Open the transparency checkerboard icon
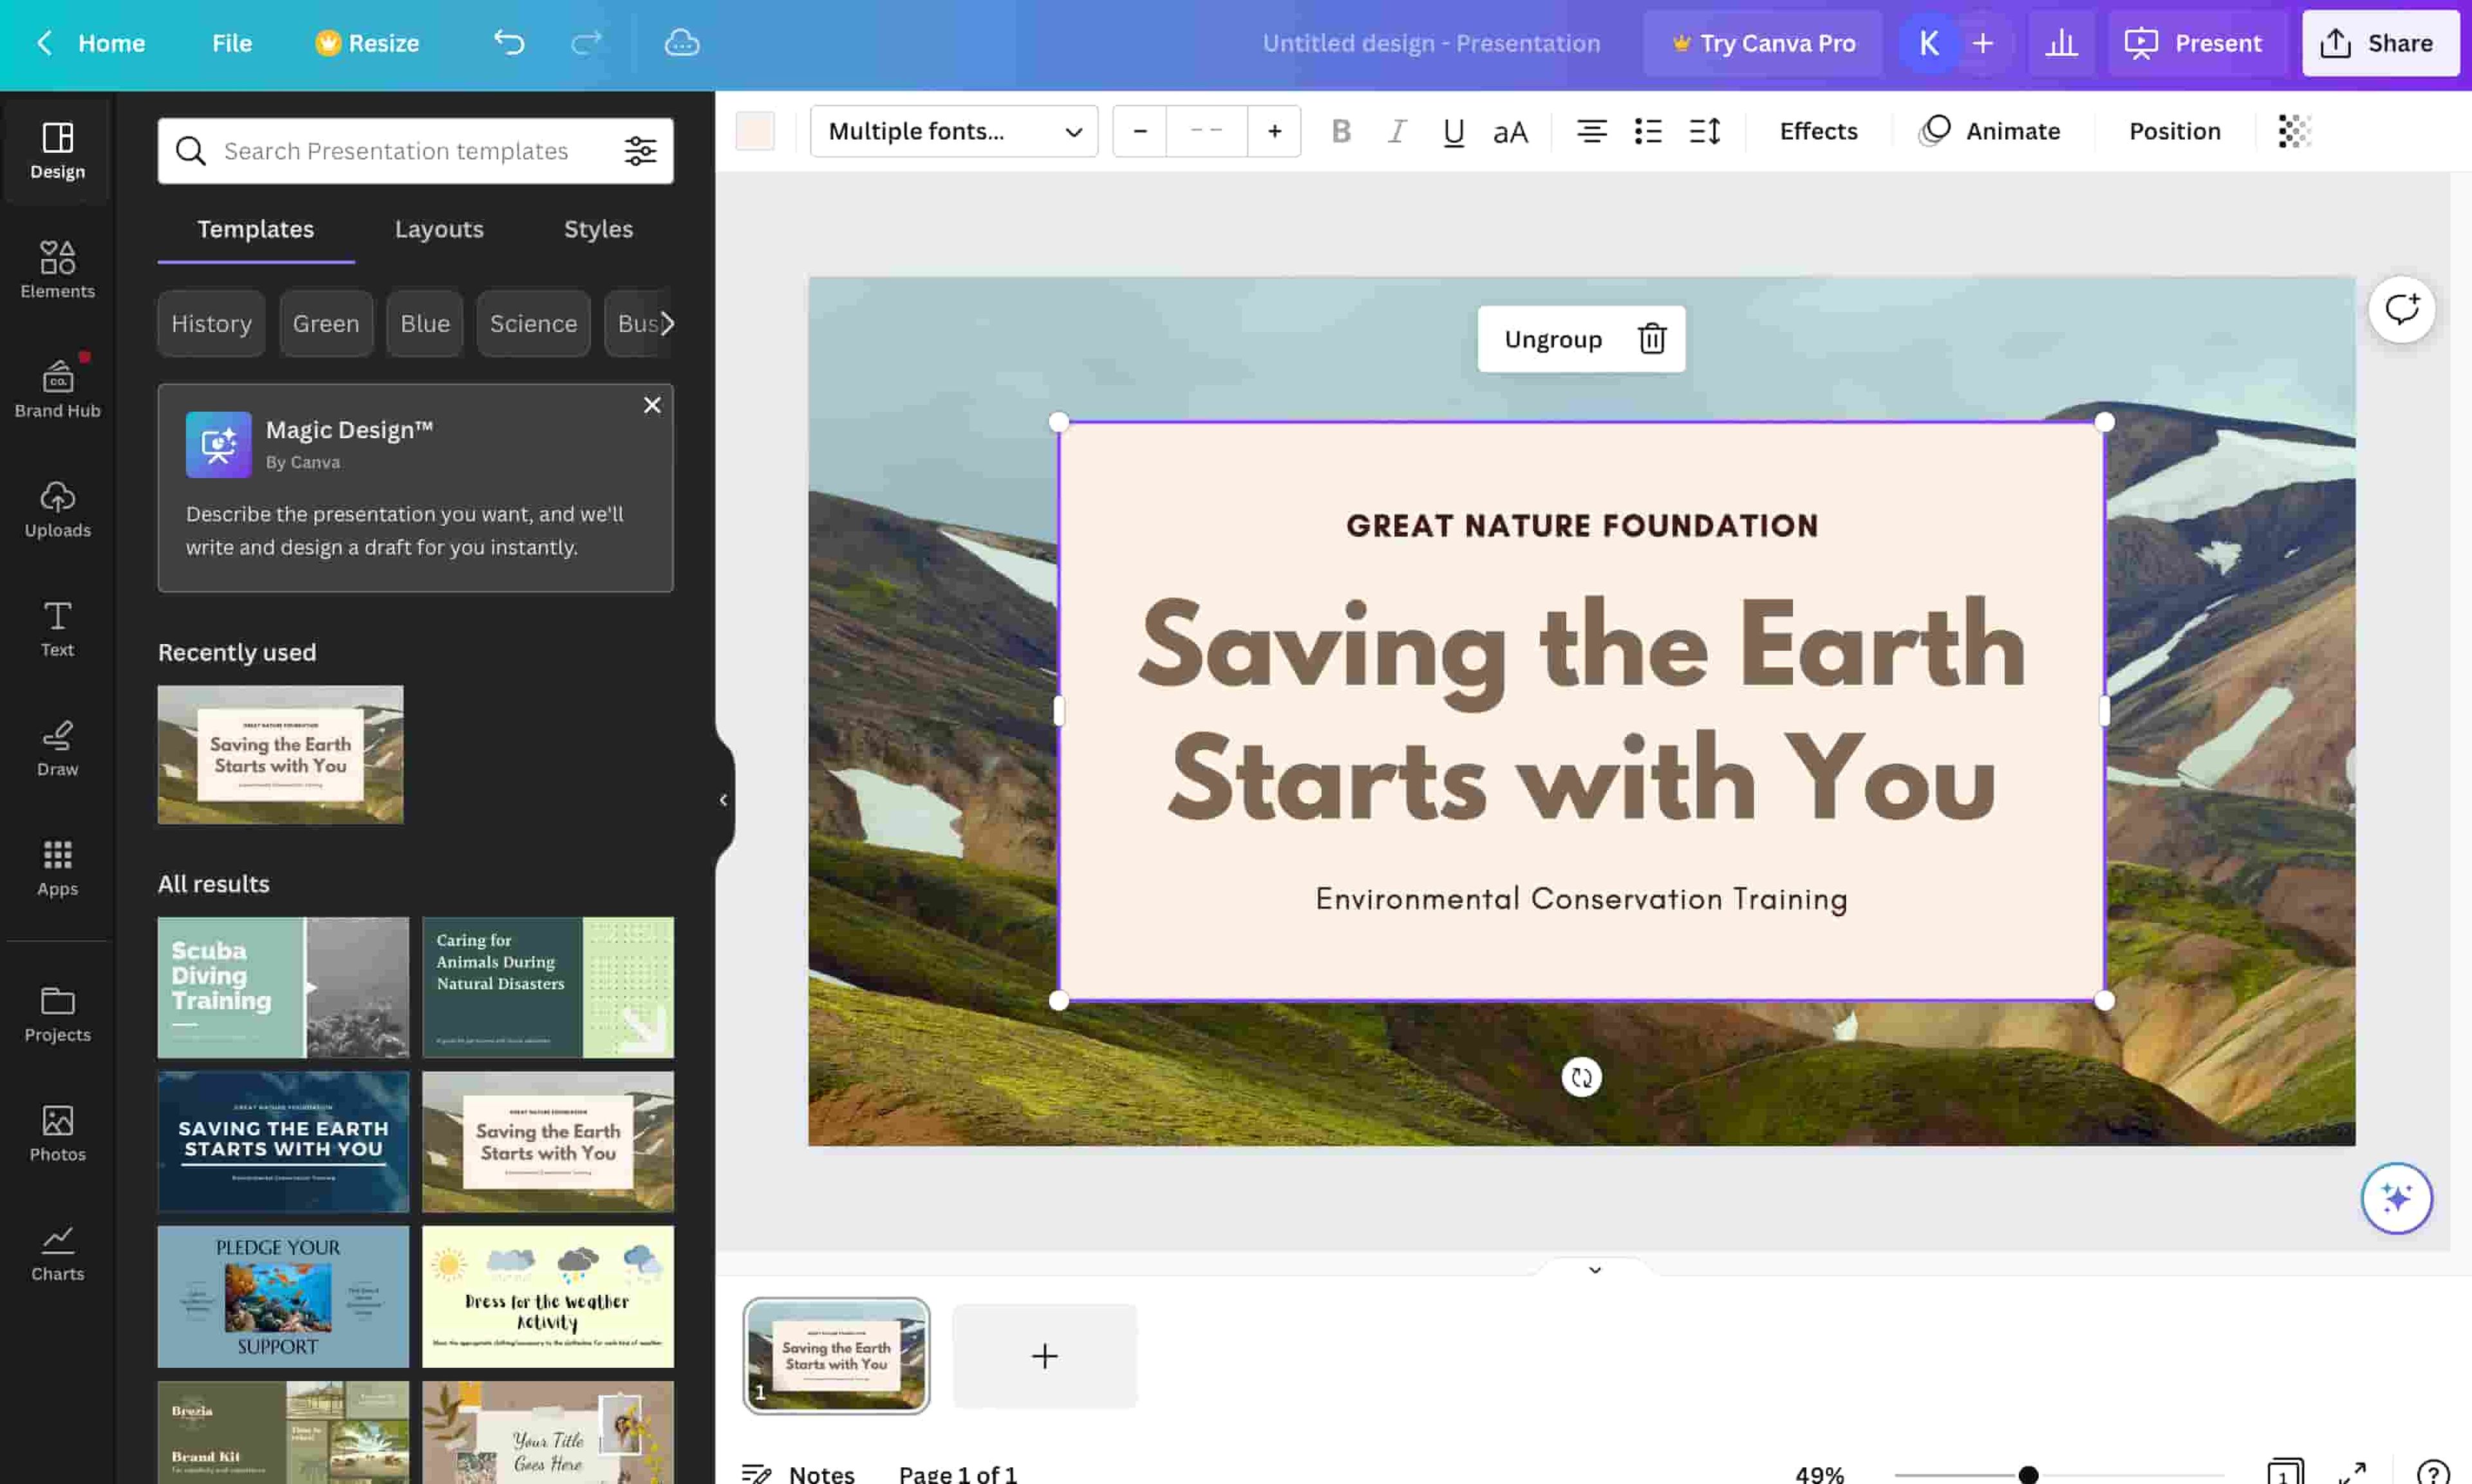This screenshot has width=2472, height=1484. (2294, 131)
